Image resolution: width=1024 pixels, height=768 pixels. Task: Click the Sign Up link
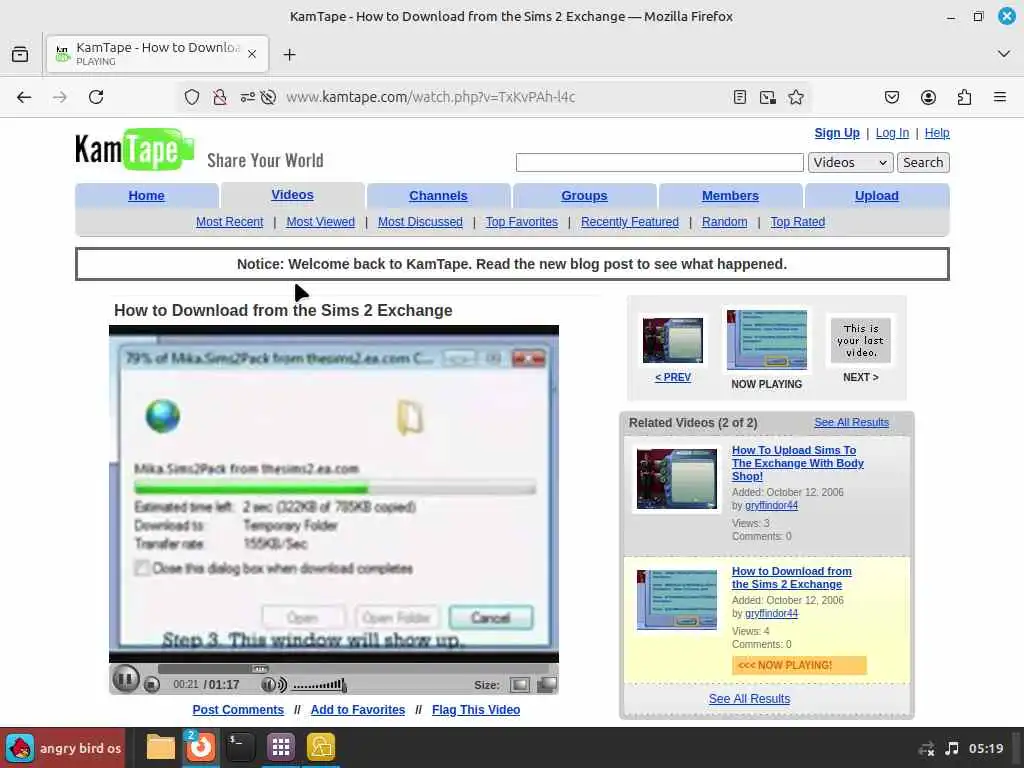[x=837, y=133]
